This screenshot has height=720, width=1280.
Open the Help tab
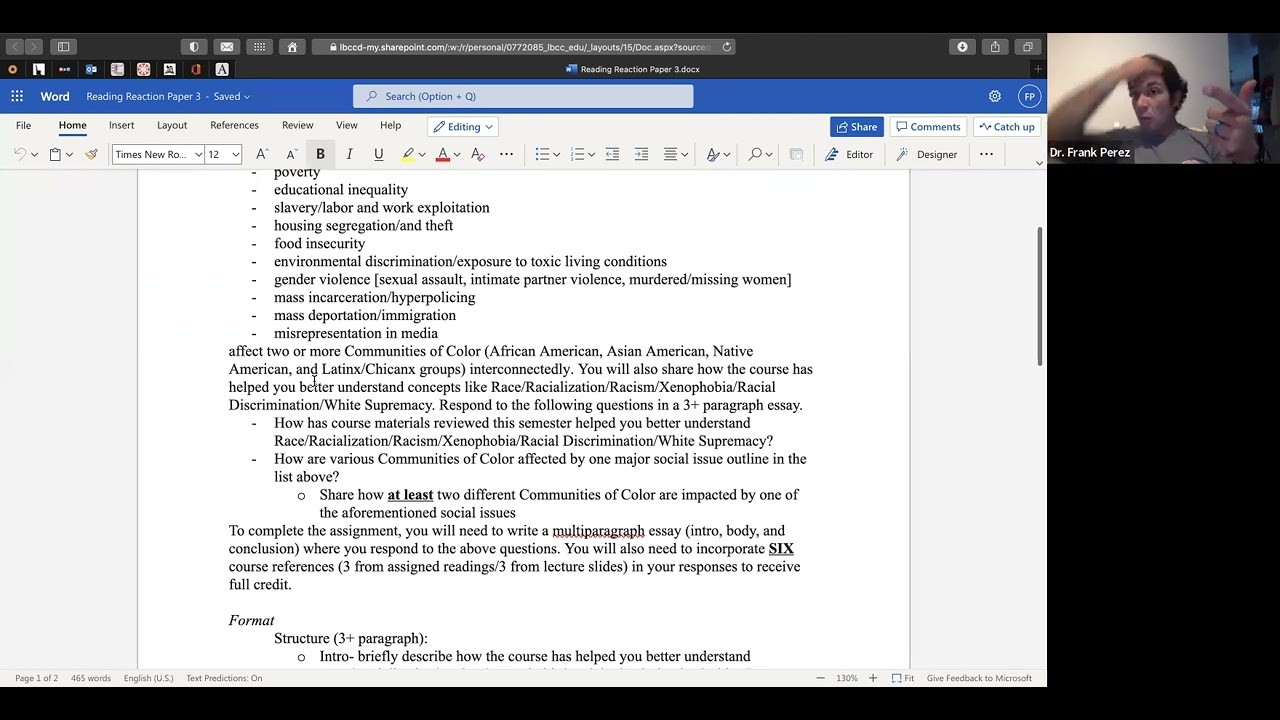click(390, 125)
